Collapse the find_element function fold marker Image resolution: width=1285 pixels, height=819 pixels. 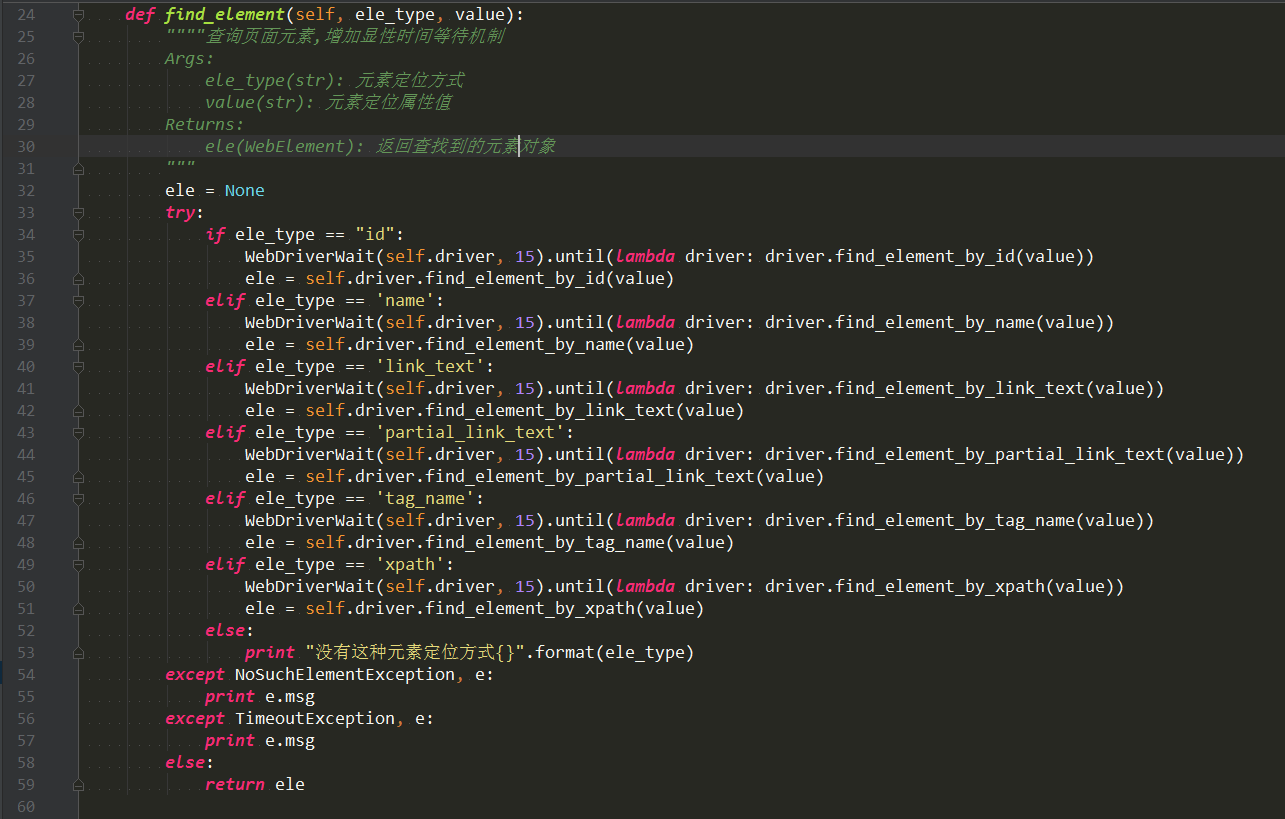point(78,15)
